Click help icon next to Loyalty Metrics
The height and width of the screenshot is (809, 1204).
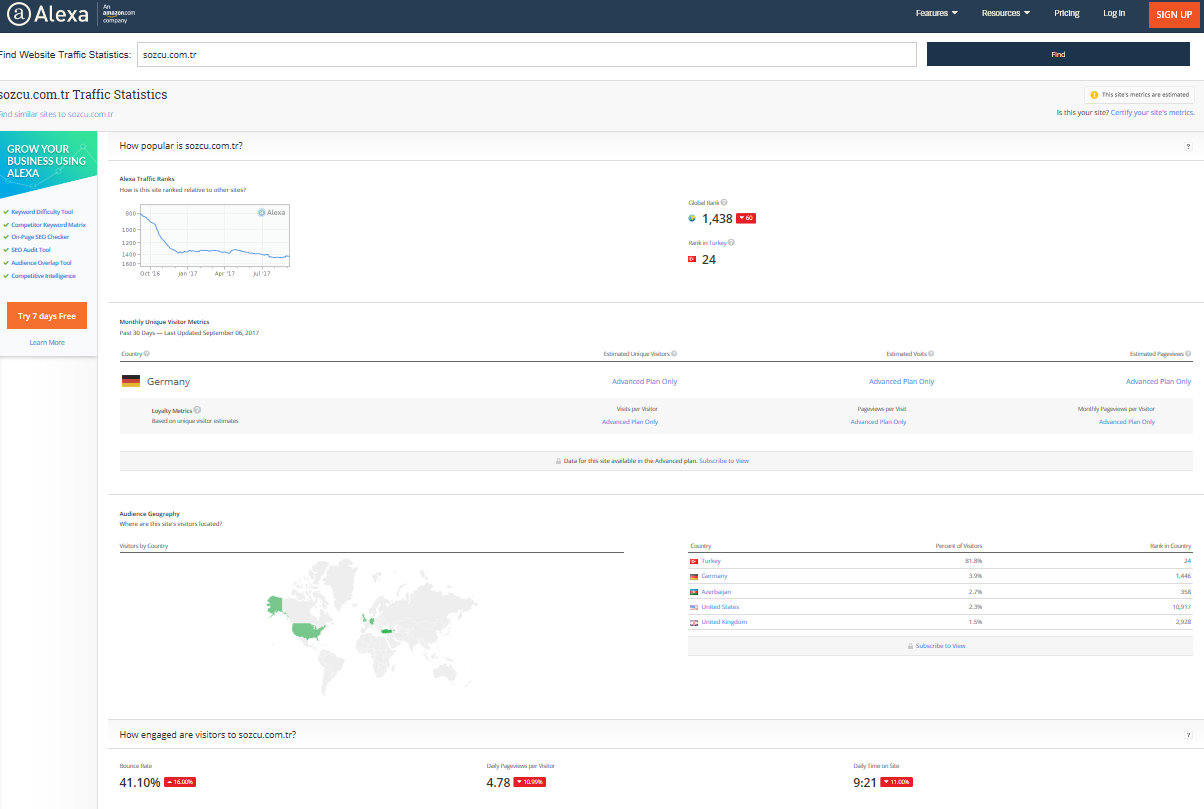[197, 410]
